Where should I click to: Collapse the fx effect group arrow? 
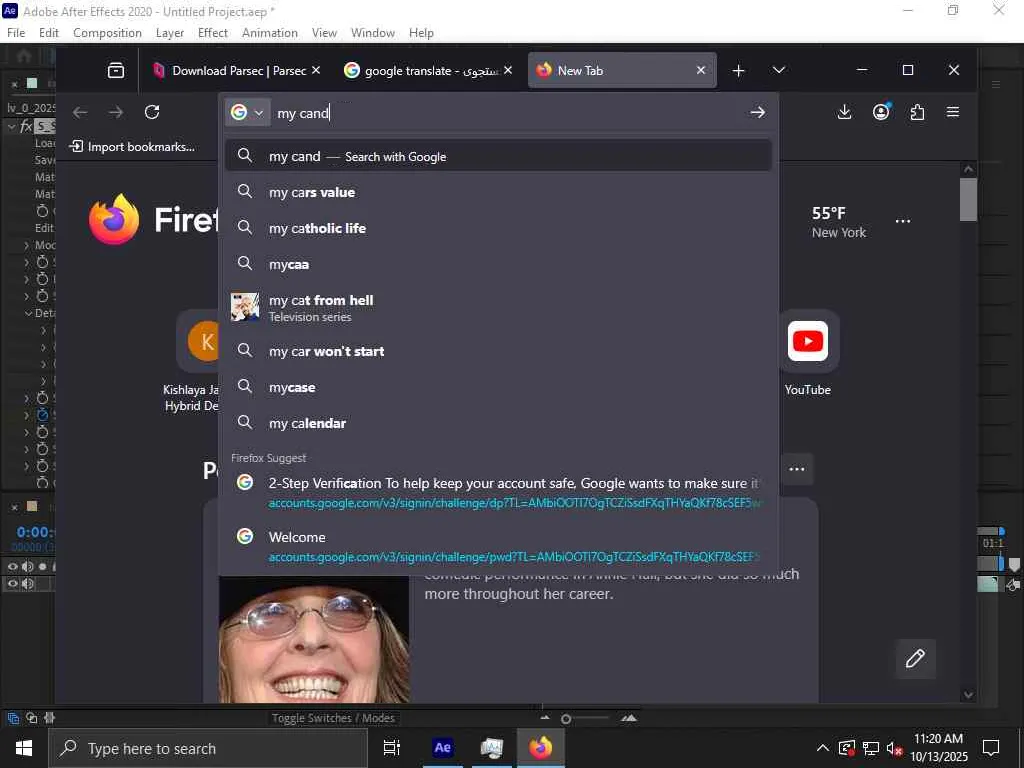click(12, 126)
